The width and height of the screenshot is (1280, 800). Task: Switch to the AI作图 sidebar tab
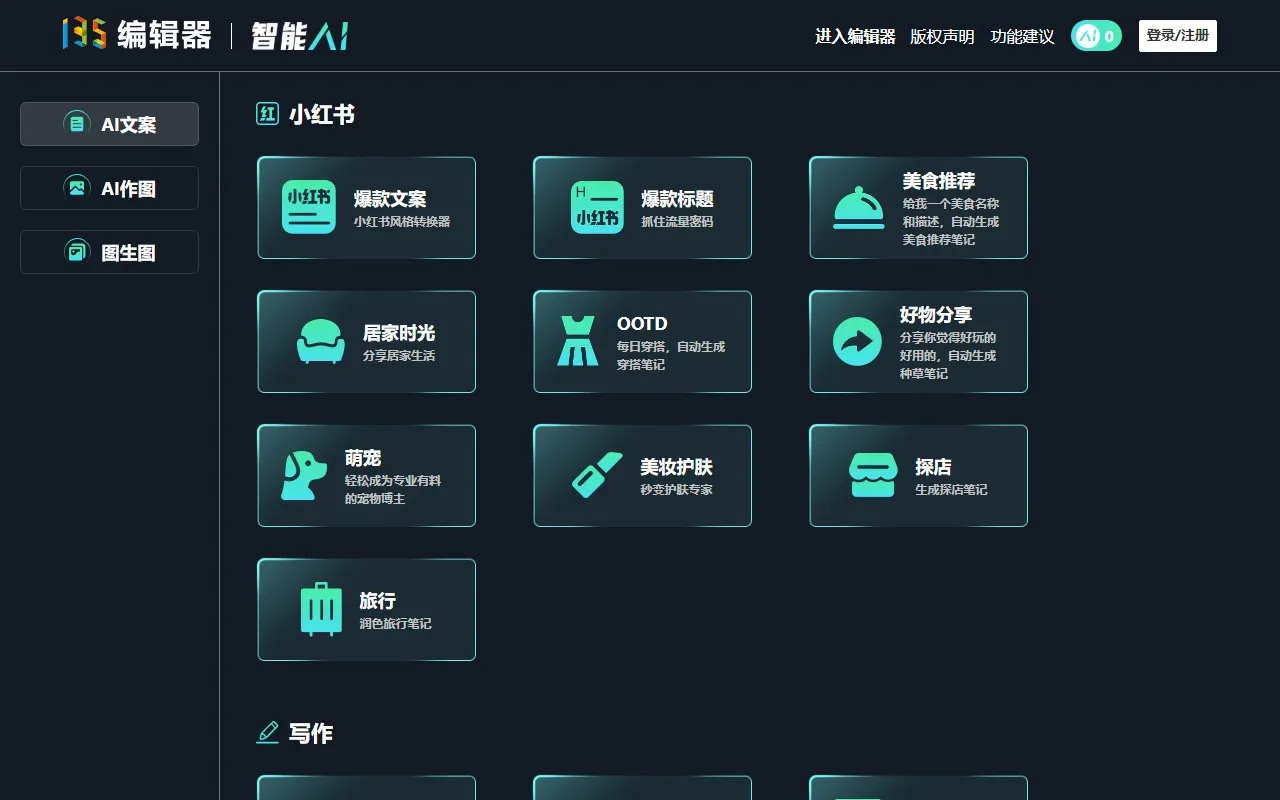(109, 188)
